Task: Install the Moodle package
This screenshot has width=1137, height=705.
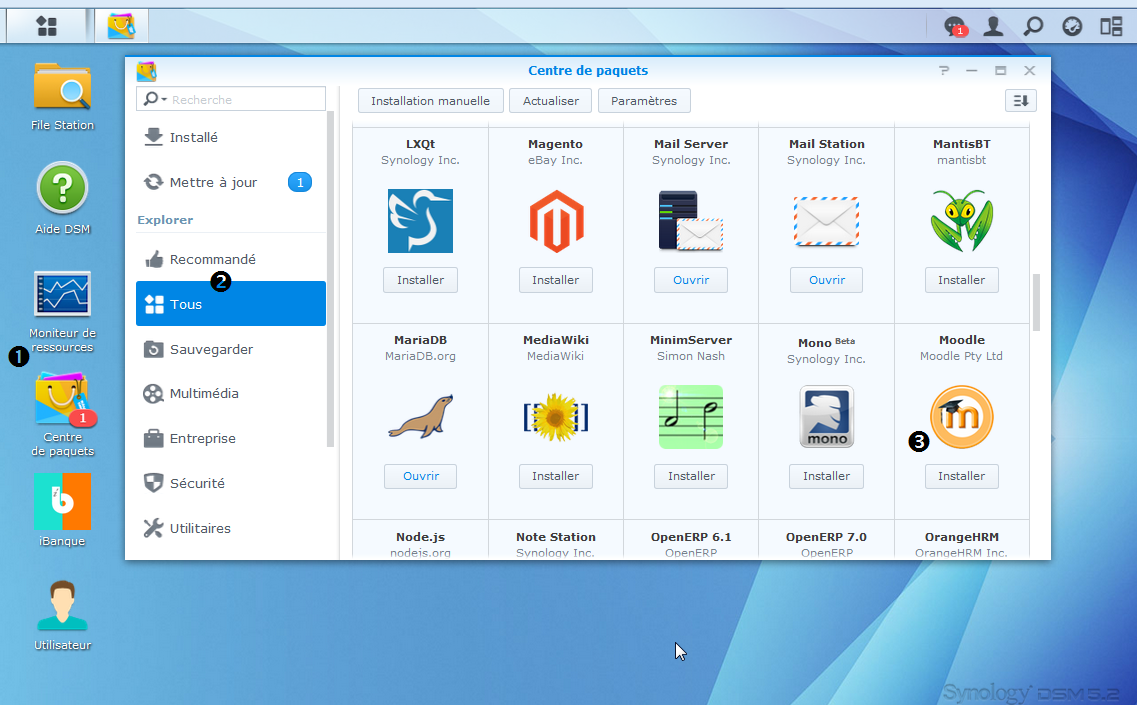Action: click(x=962, y=476)
